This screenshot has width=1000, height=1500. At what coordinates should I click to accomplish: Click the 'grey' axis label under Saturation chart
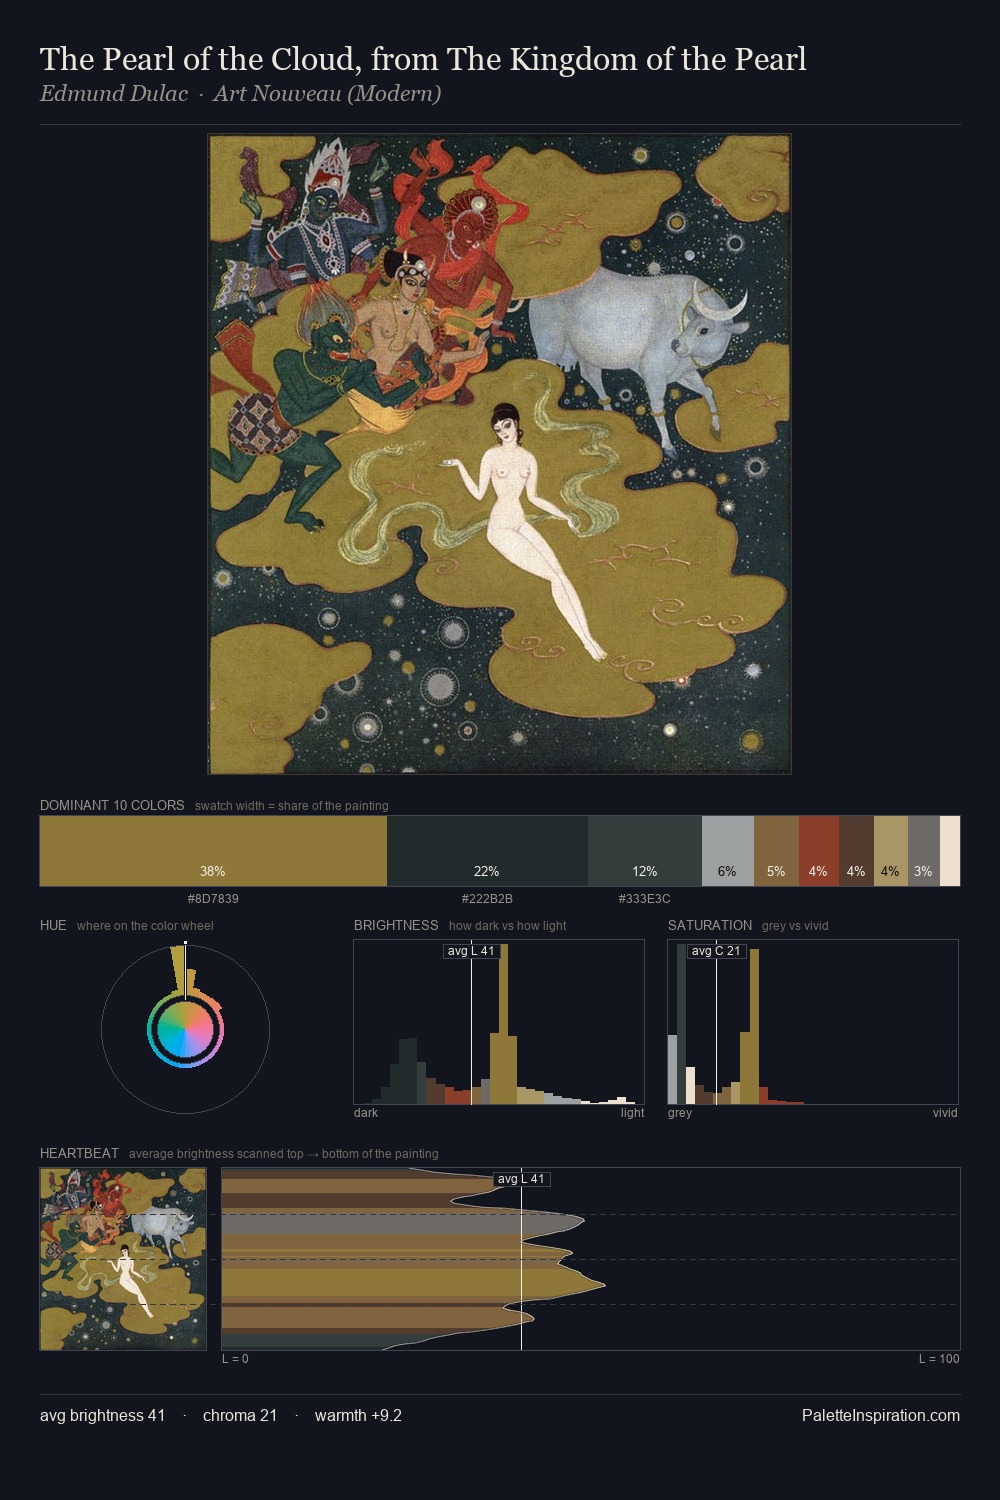coord(680,1113)
